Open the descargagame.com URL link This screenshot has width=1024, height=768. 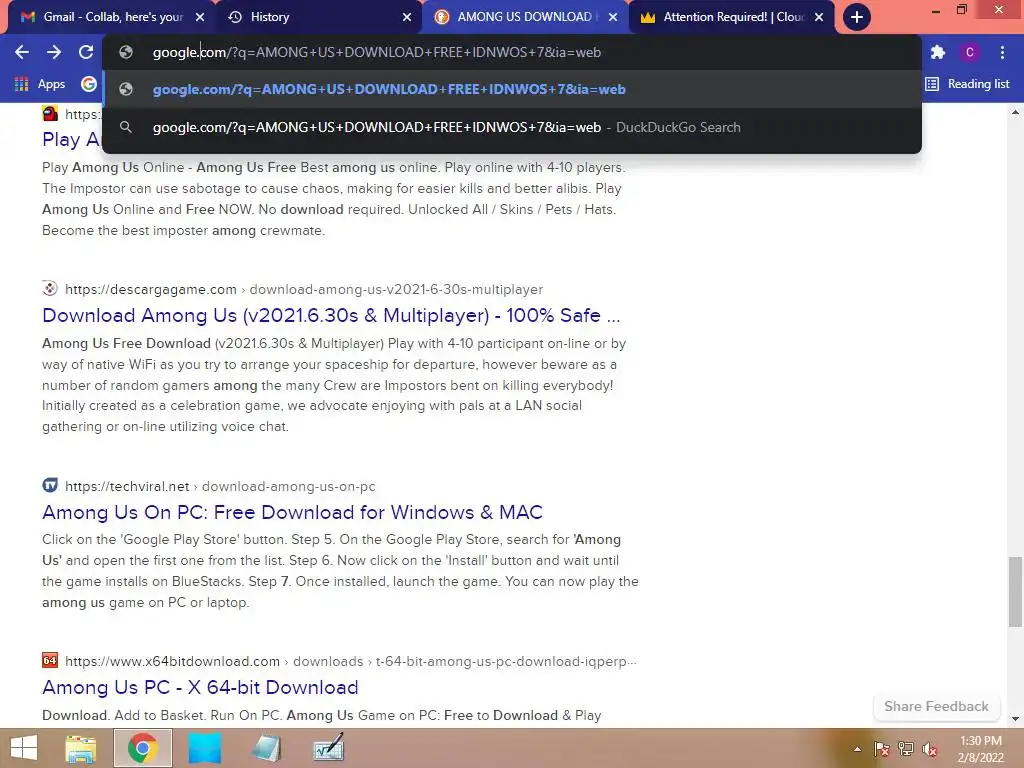pyautogui.click(x=304, y=289)
